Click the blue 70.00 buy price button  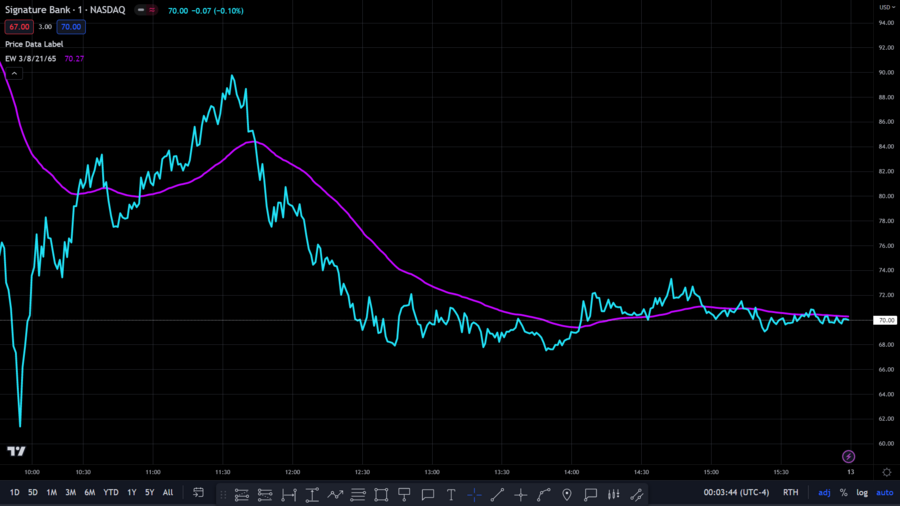[x=71, y=27]
